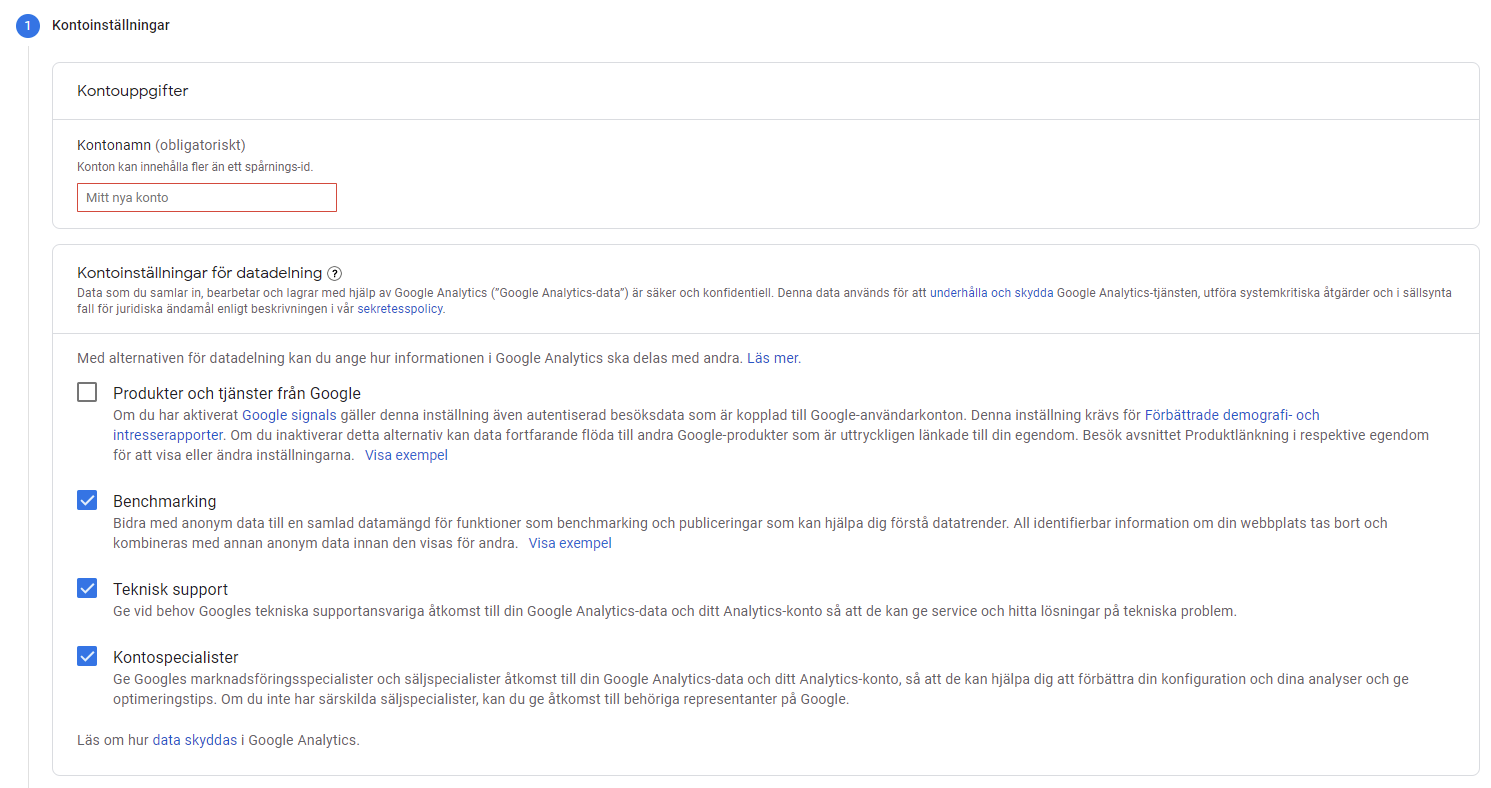Click the 'Kontospecialister' label text
This screenshot has height=788, width=1491.
[176, 658]
